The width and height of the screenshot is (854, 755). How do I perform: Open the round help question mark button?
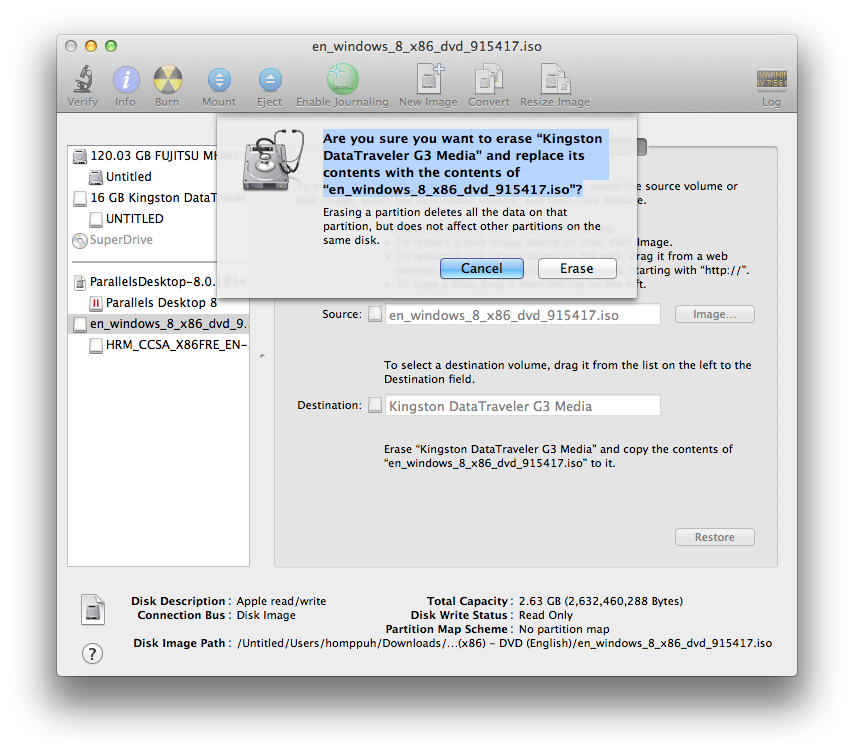93,653
